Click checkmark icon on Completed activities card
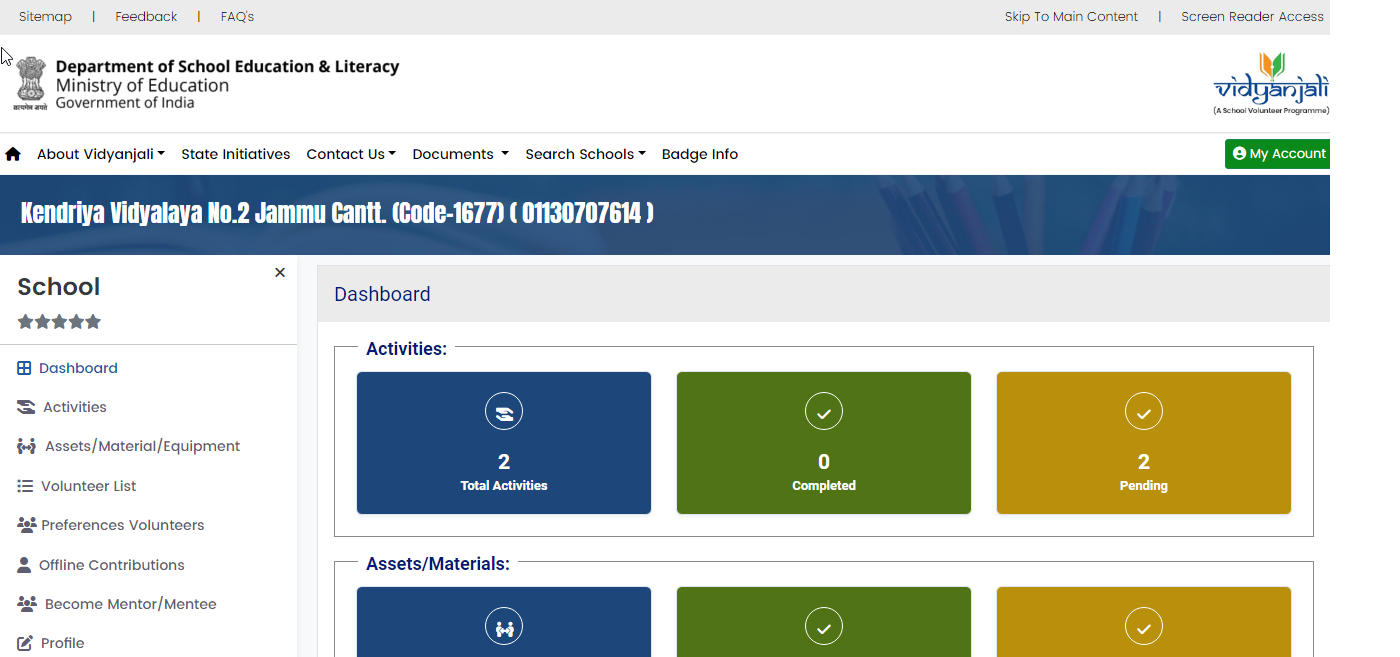Viewport: 1400px width, 657px height. coord(824,411)
